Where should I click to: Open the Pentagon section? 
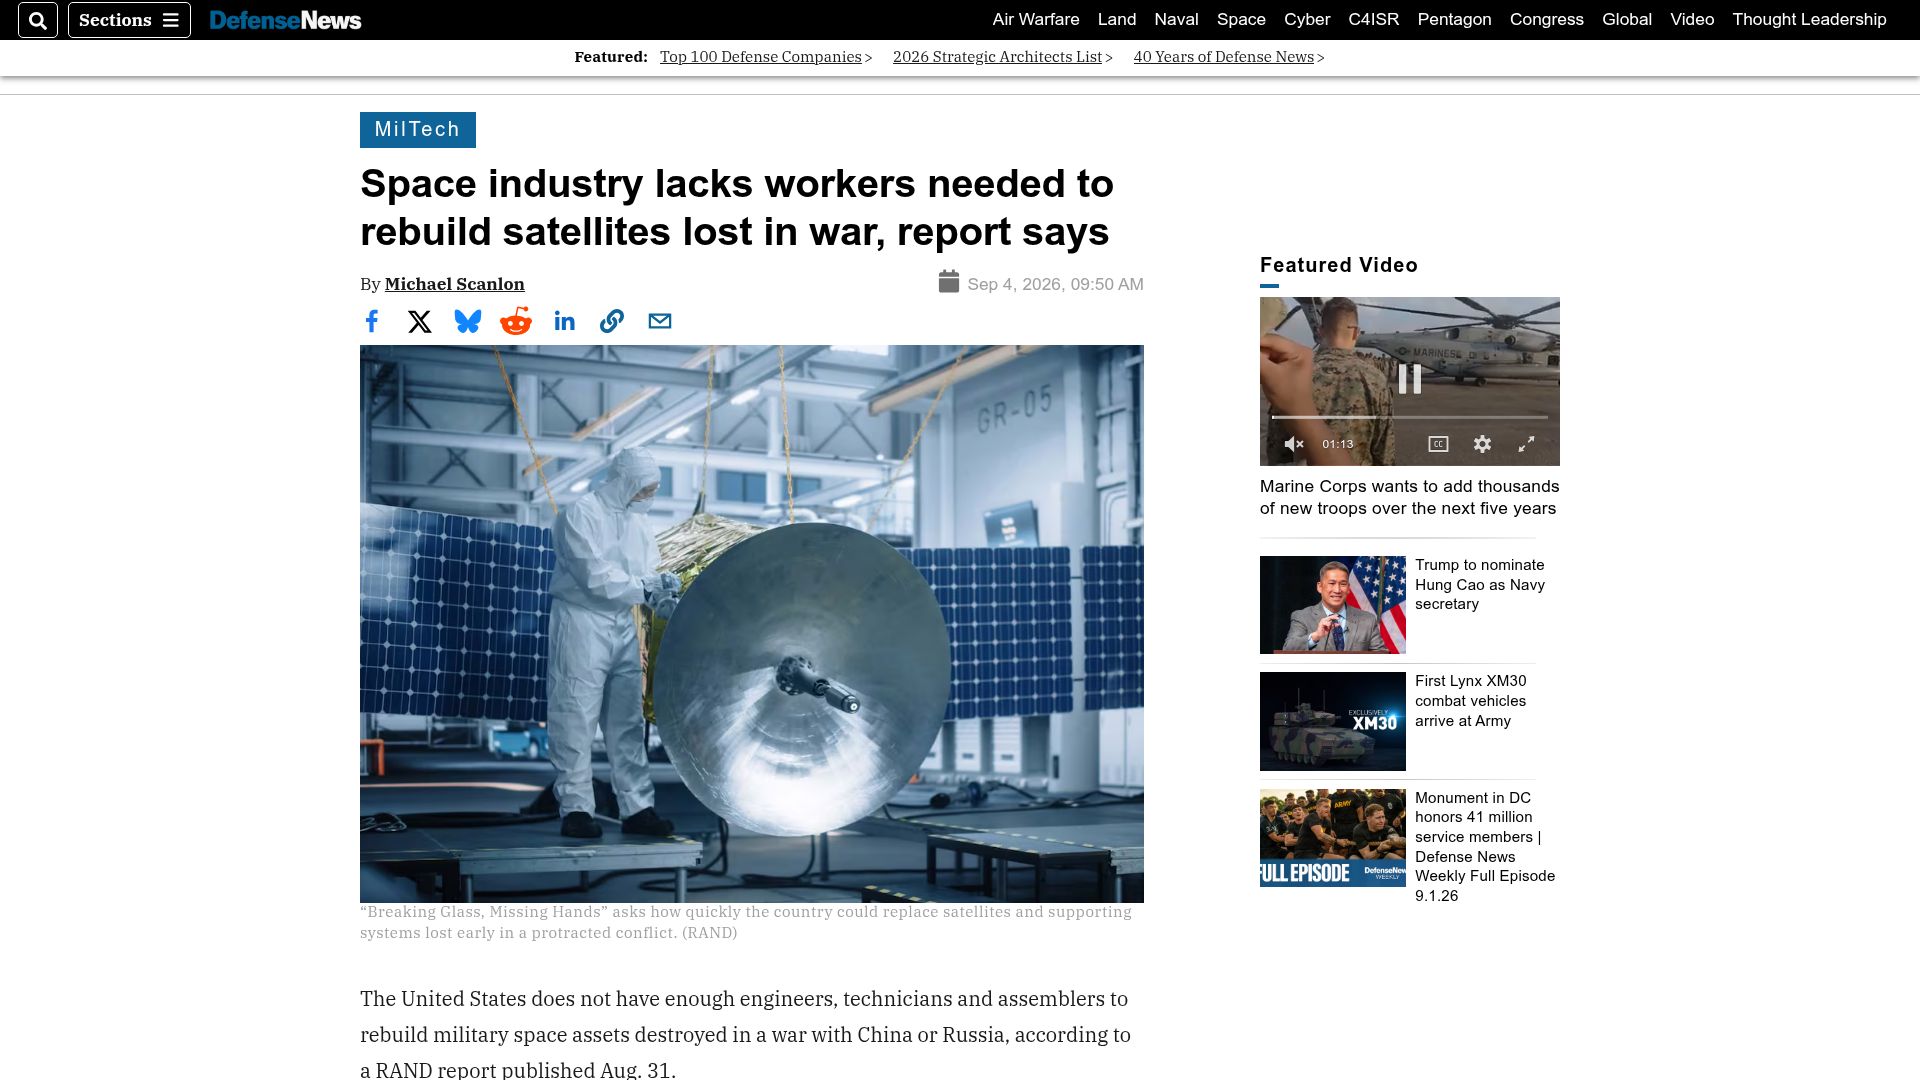[x=1454, y=19]
